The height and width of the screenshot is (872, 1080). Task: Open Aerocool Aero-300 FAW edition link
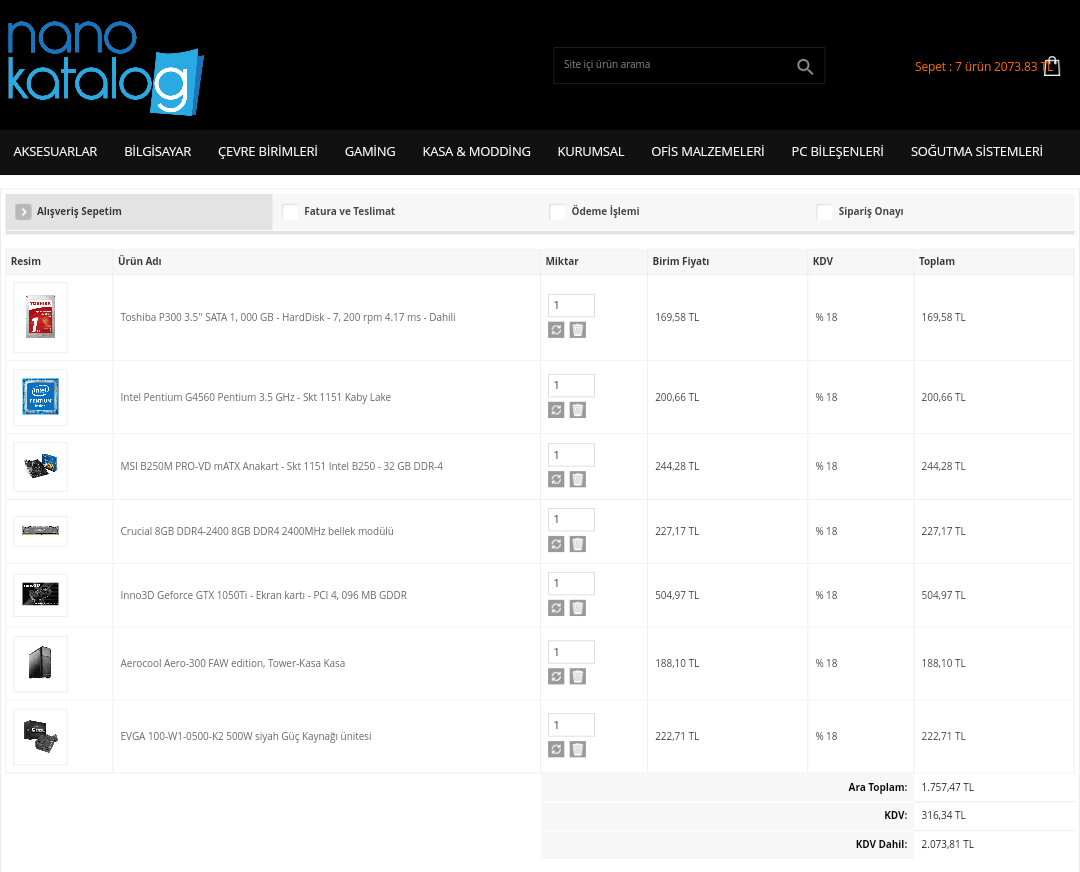[x=233, y=663]
